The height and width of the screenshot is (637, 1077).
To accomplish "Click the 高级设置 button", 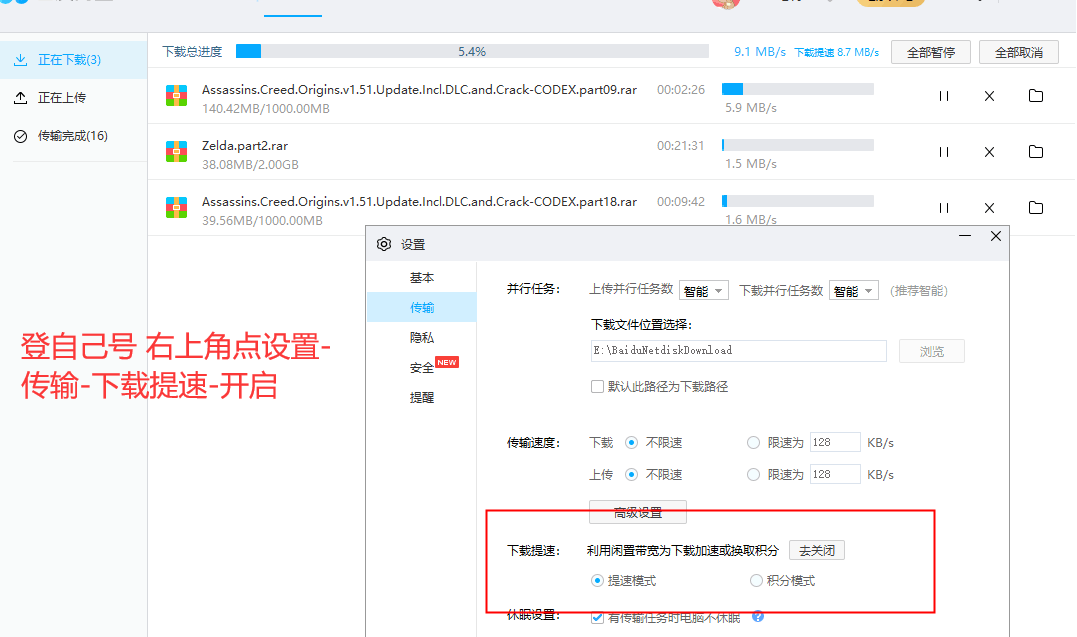I will [637, 512].
